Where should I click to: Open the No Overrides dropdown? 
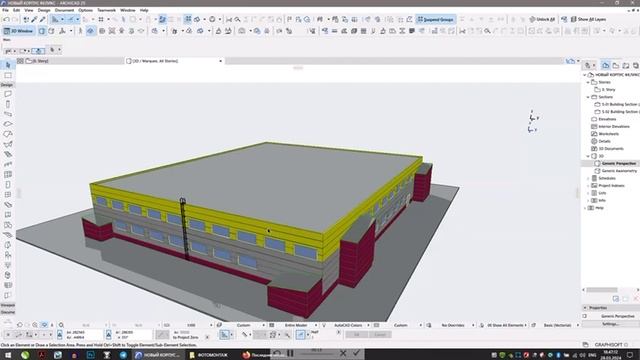[453, 325]
